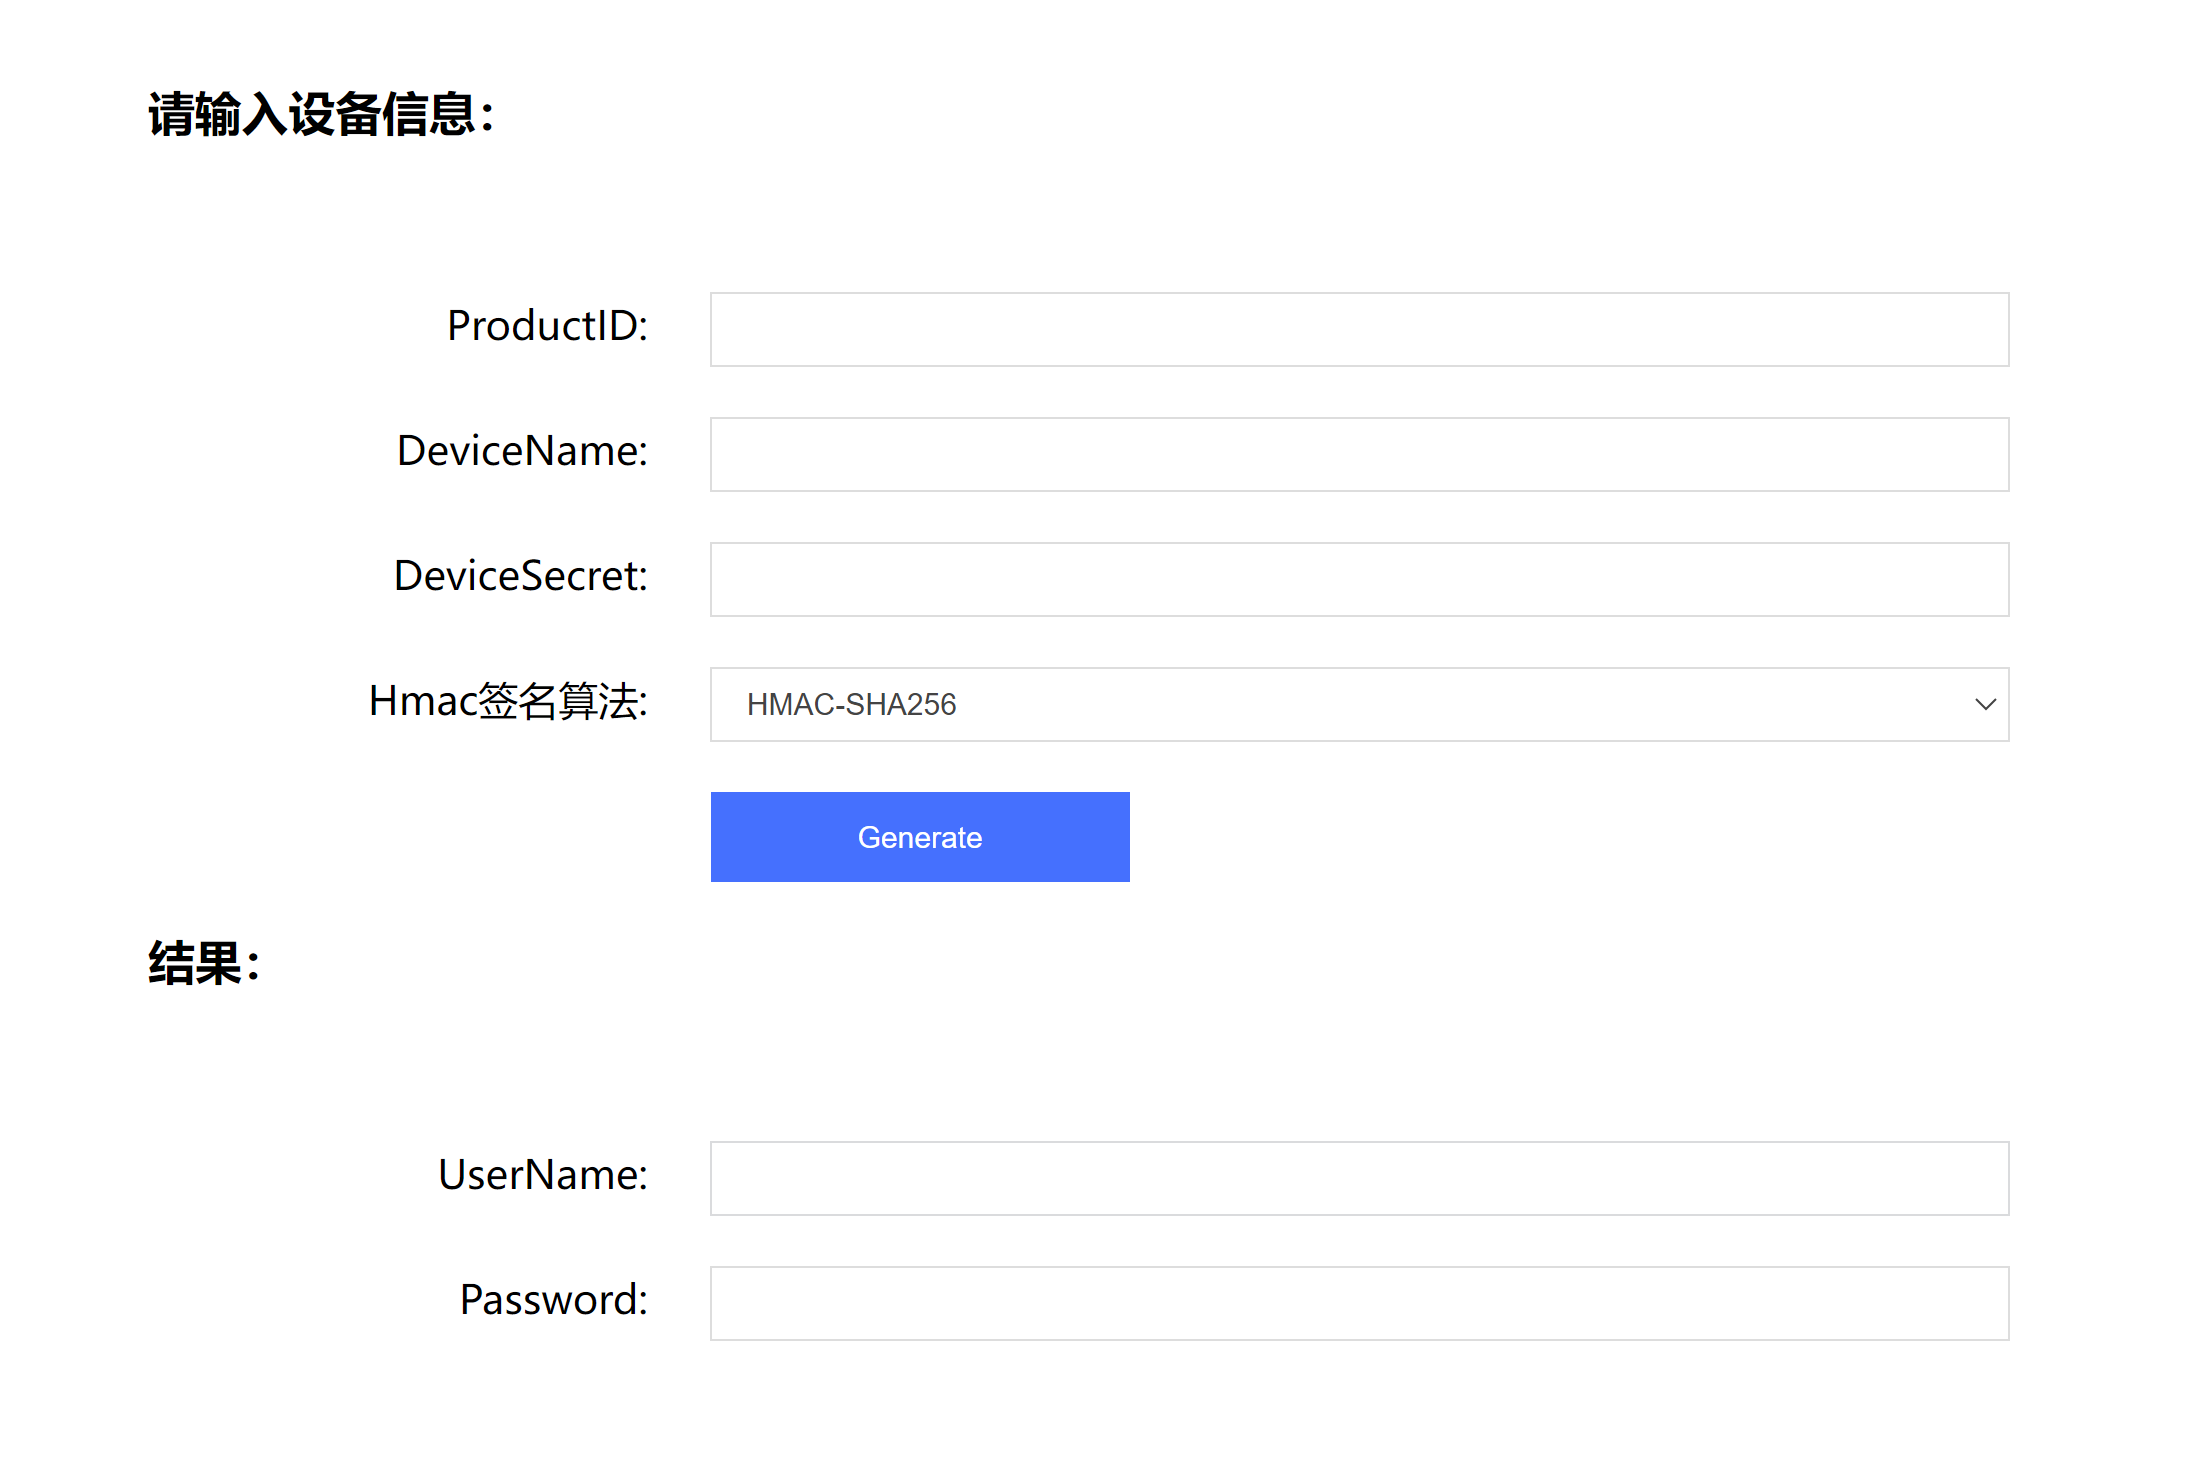This screenshot has width=2211, height=1463.
Task: Click into the DeviceSecret field
Action: (1359, 580)
